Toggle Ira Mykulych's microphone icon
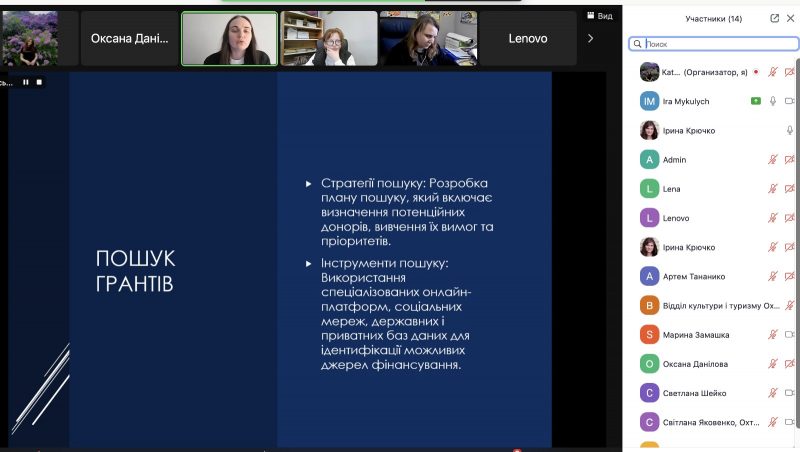Screen dimensions: 800x452 click(x=773, y=101)
